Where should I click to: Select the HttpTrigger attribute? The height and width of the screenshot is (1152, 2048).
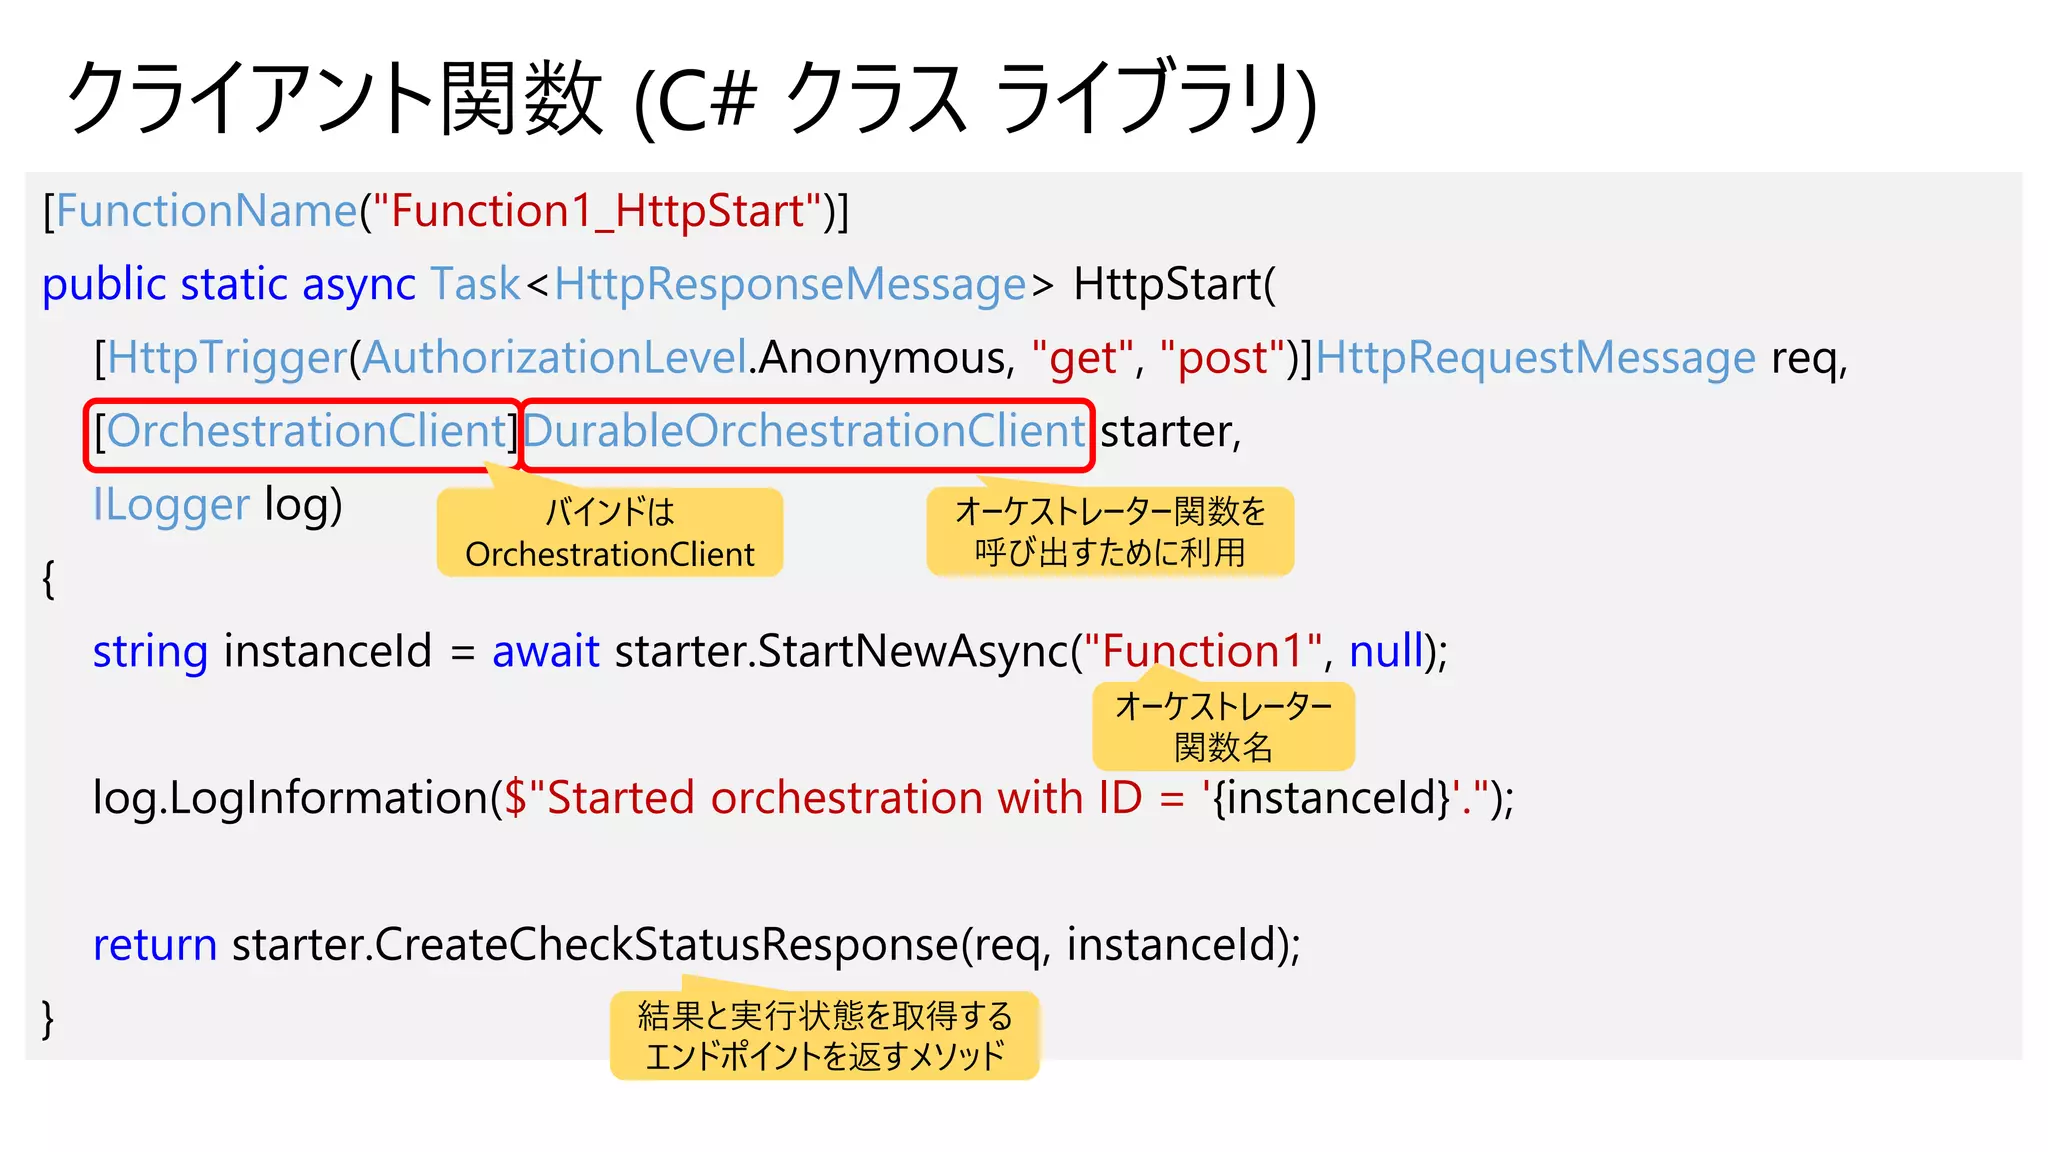(227, 358)
